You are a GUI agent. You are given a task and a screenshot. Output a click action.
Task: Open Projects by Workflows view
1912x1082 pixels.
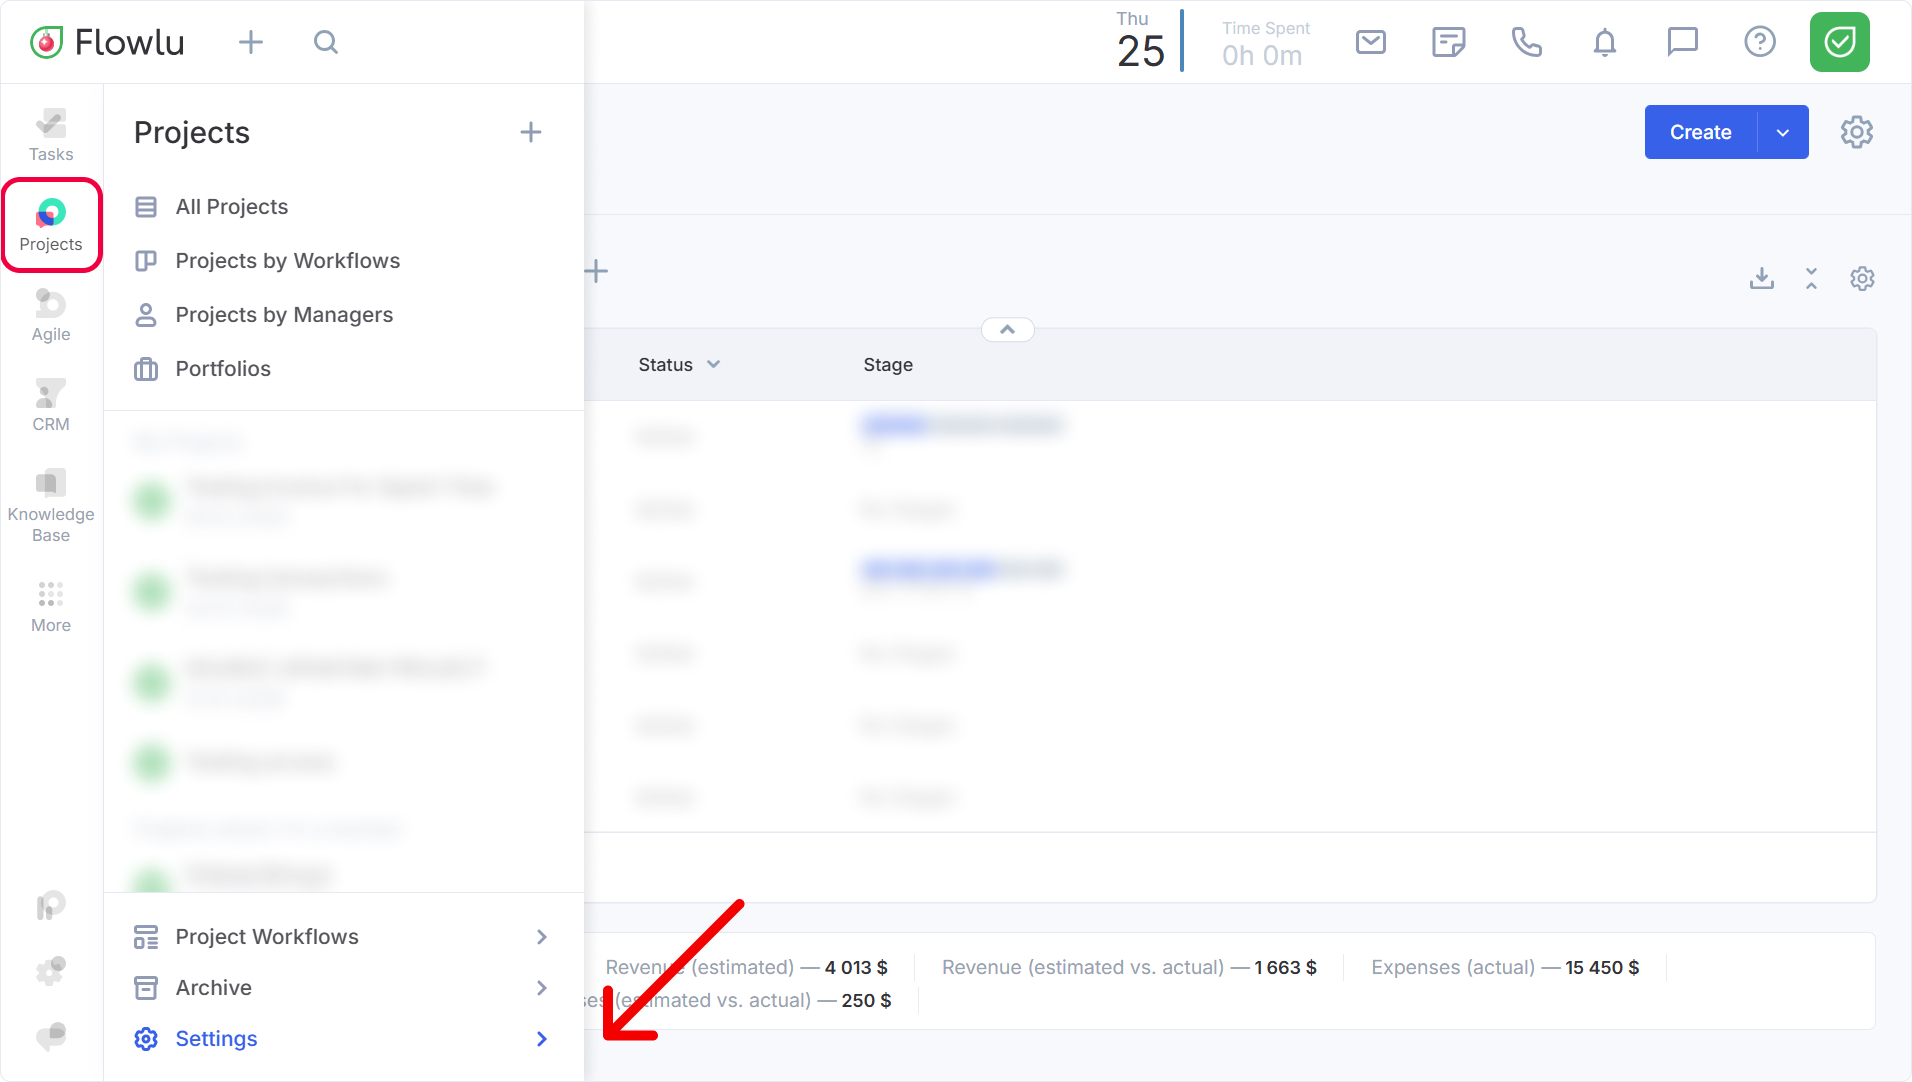click(x=287, y=261)
